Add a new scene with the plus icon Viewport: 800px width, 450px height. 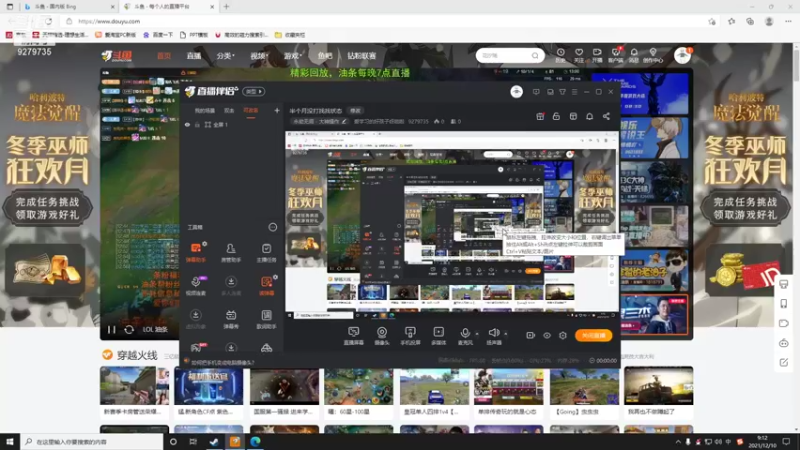[277, 110]
